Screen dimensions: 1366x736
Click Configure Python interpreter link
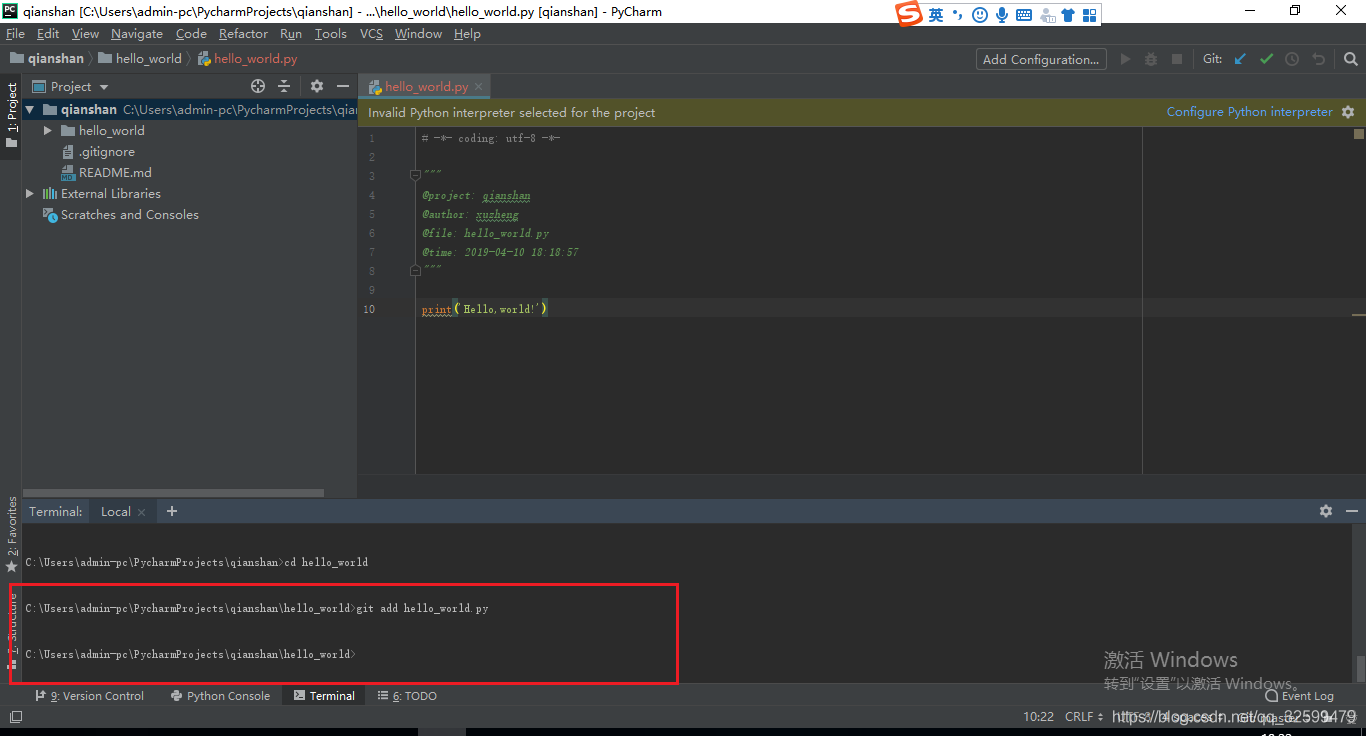coord(1249,112)
